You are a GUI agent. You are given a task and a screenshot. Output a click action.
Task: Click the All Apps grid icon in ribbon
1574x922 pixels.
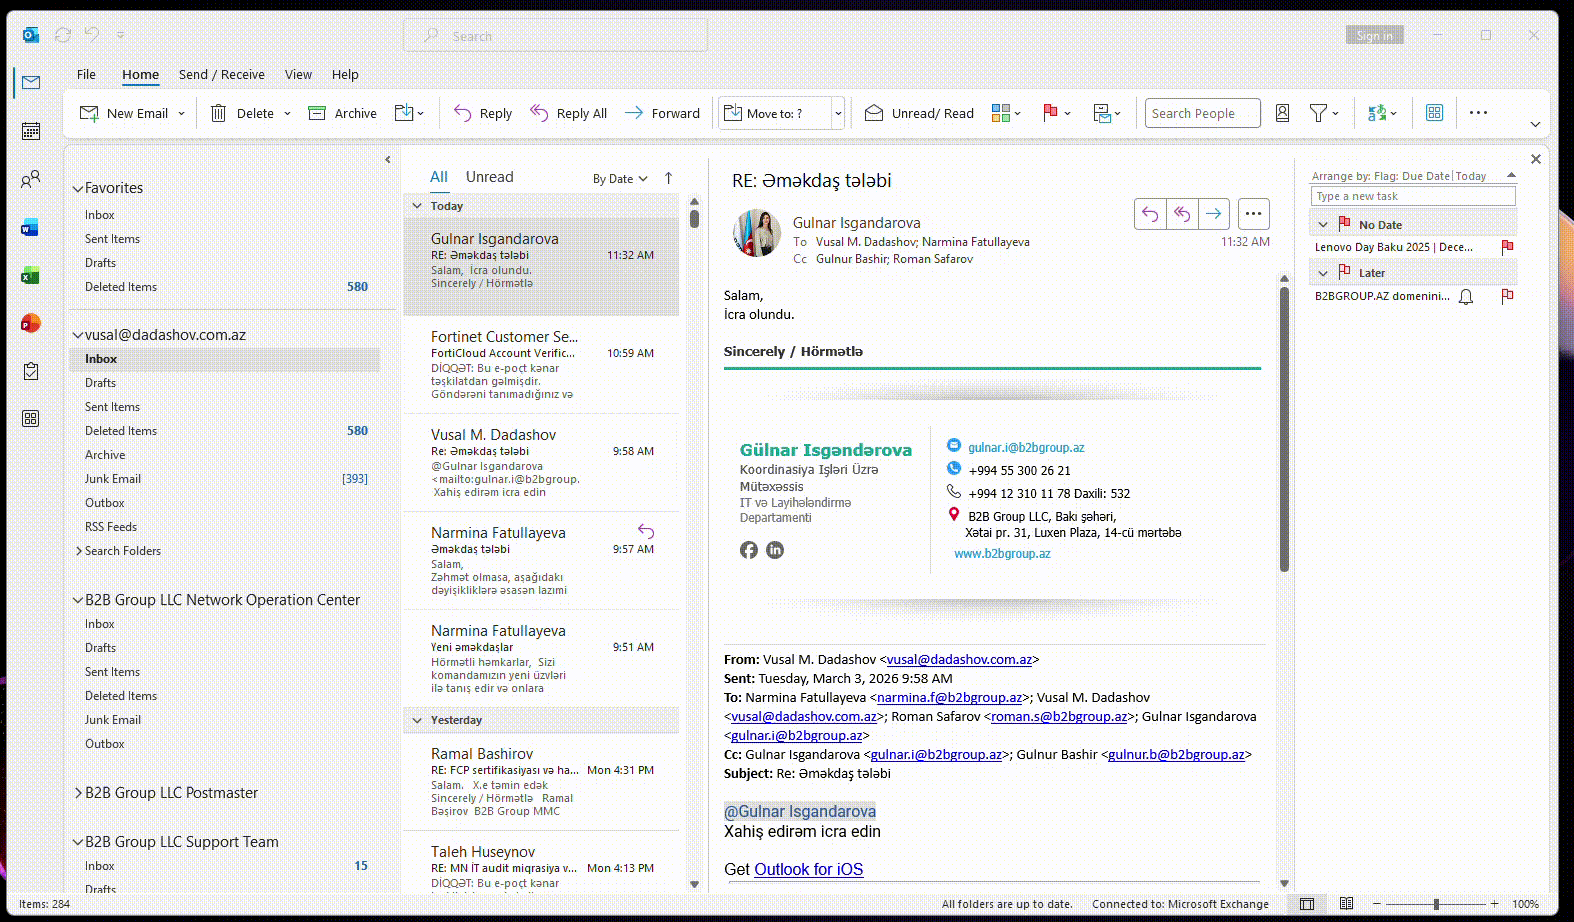point(1434,113)
